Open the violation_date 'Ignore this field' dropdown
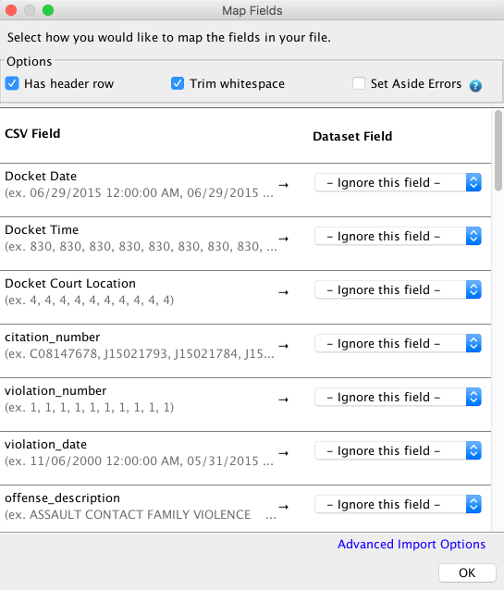504x590 pixels. [x=398, y=451]
